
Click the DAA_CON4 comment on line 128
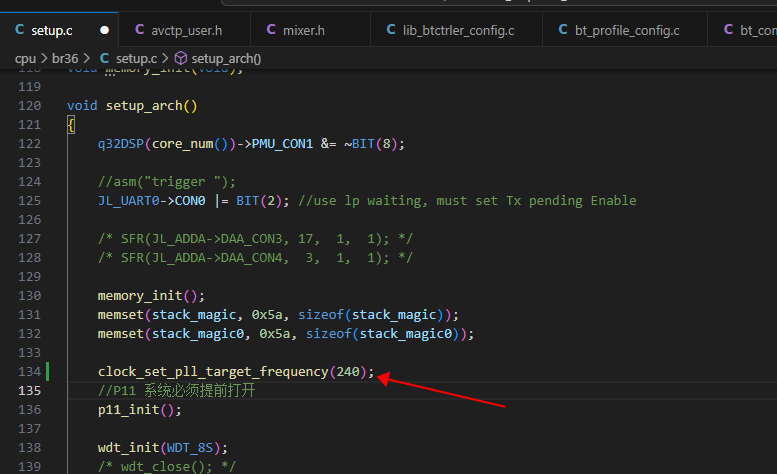(255, 258)
